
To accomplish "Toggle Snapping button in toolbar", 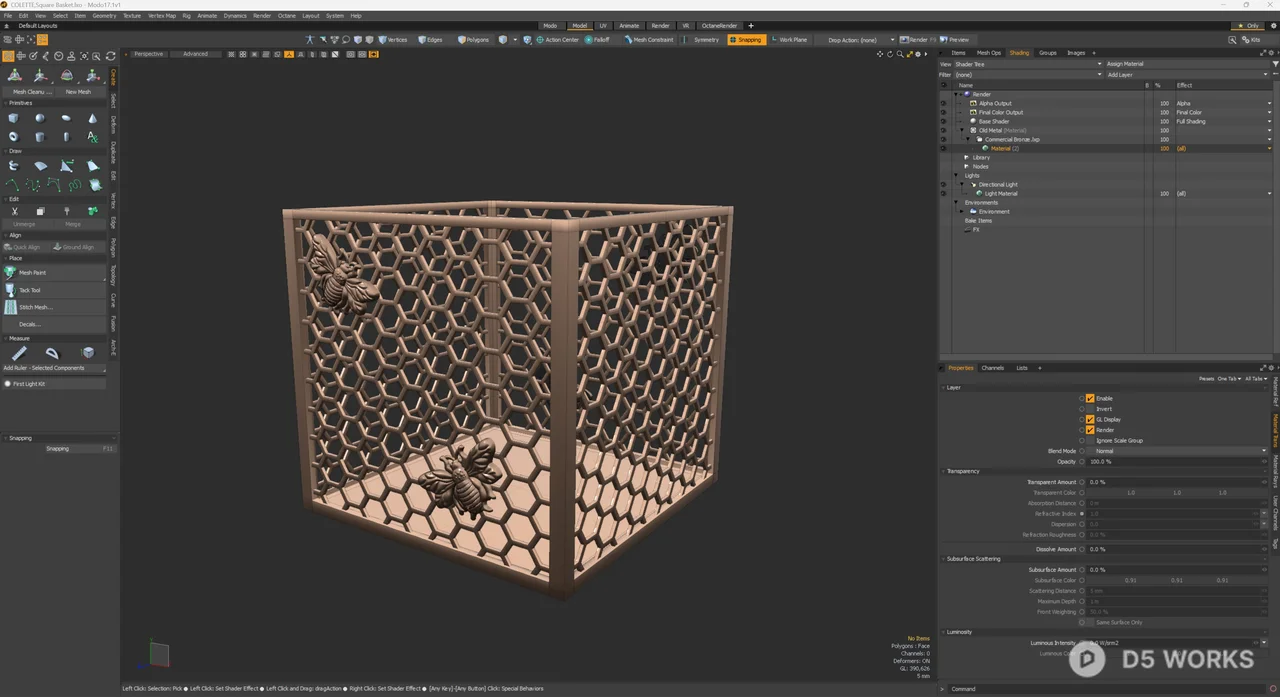I will (746, 40).
